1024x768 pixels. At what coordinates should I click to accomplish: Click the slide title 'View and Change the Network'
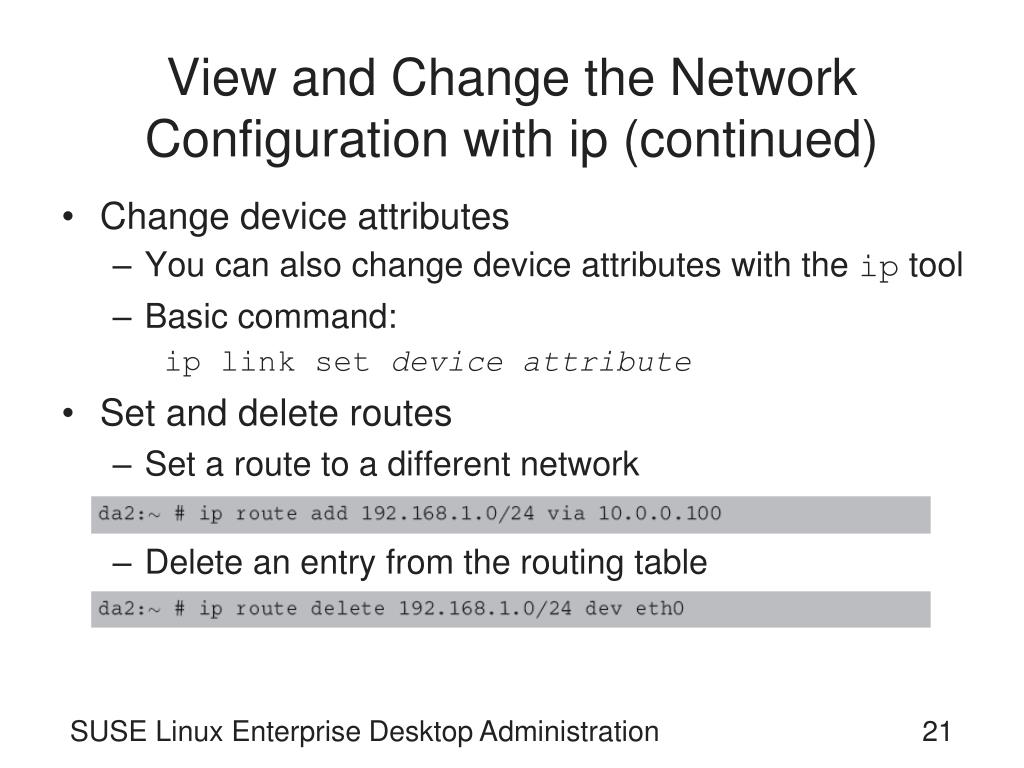coord(512,78)
